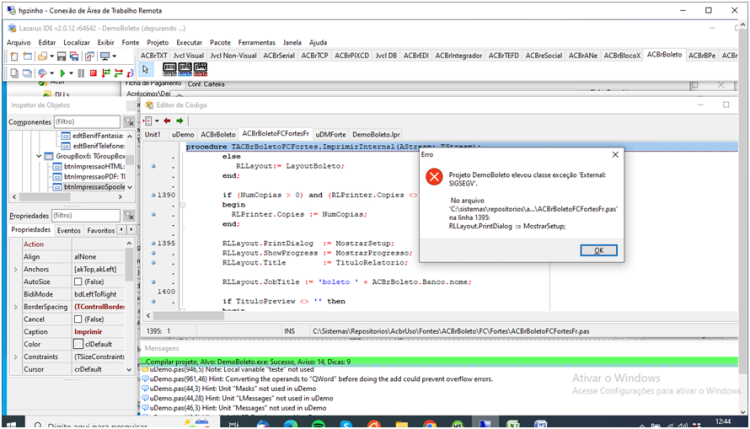Open the Ferramentas menu
750x429 pixels.
(257, 43)
